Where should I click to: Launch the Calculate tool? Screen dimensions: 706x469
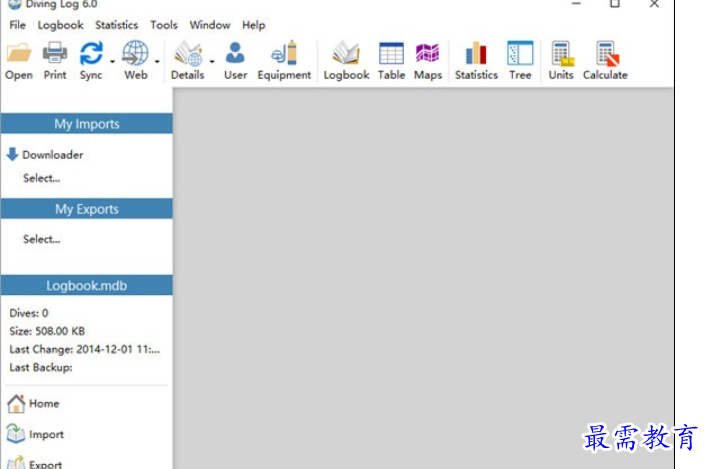(605, 53)
